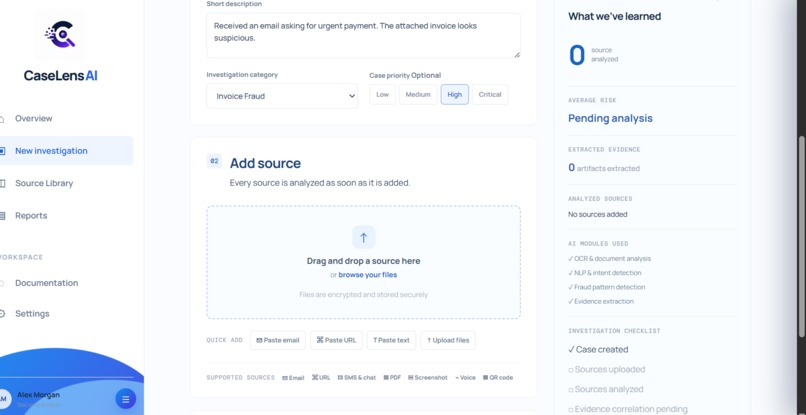Check Evidence correlation pending item
This screenshot has width=806, height=415.
point(628,409)
